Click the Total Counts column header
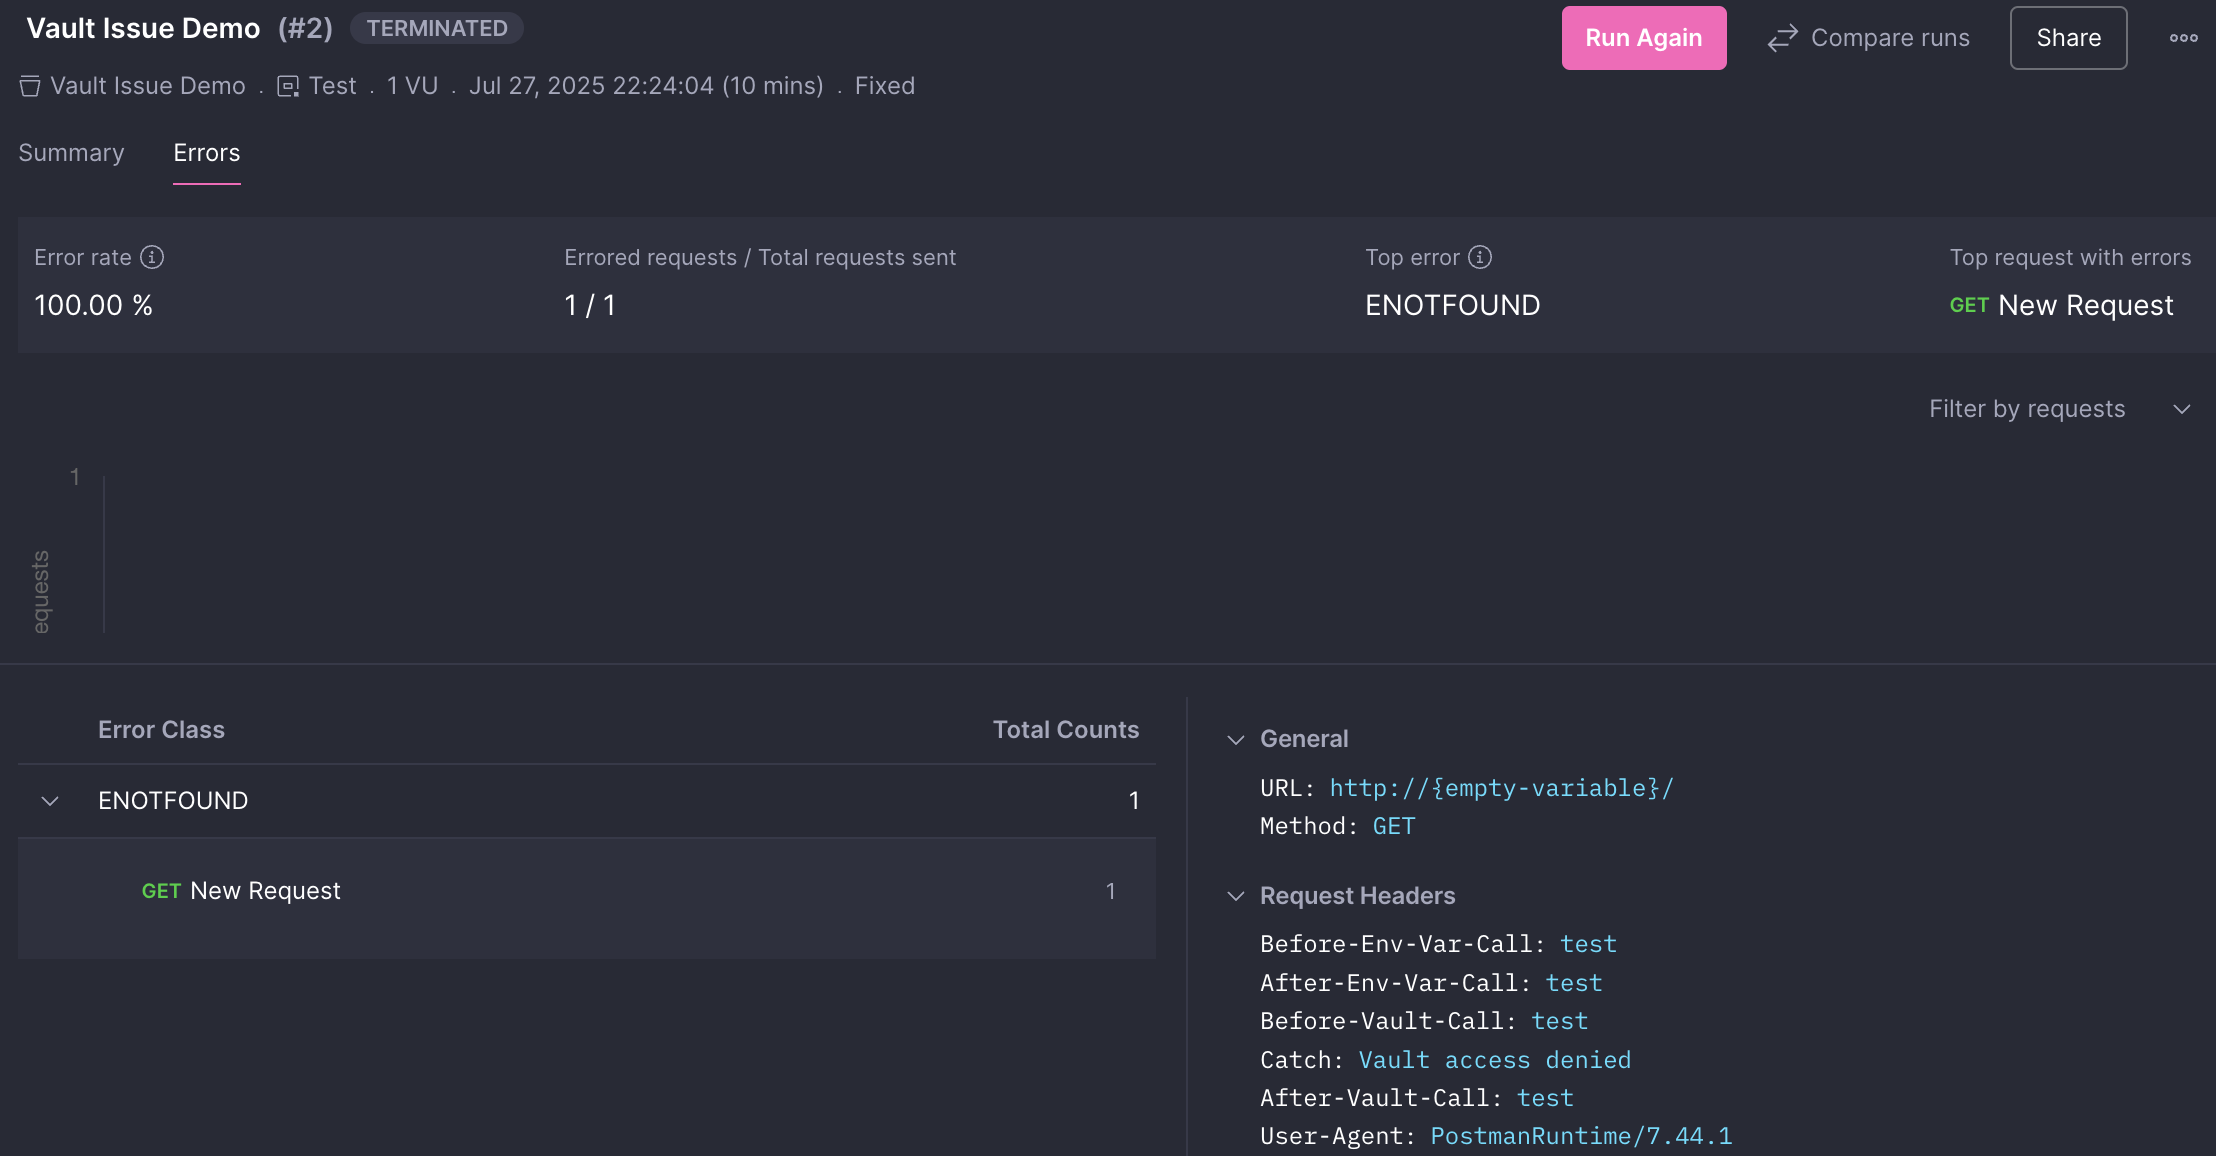This screenshot has width=2216, height=1156. coord(1065,730)
